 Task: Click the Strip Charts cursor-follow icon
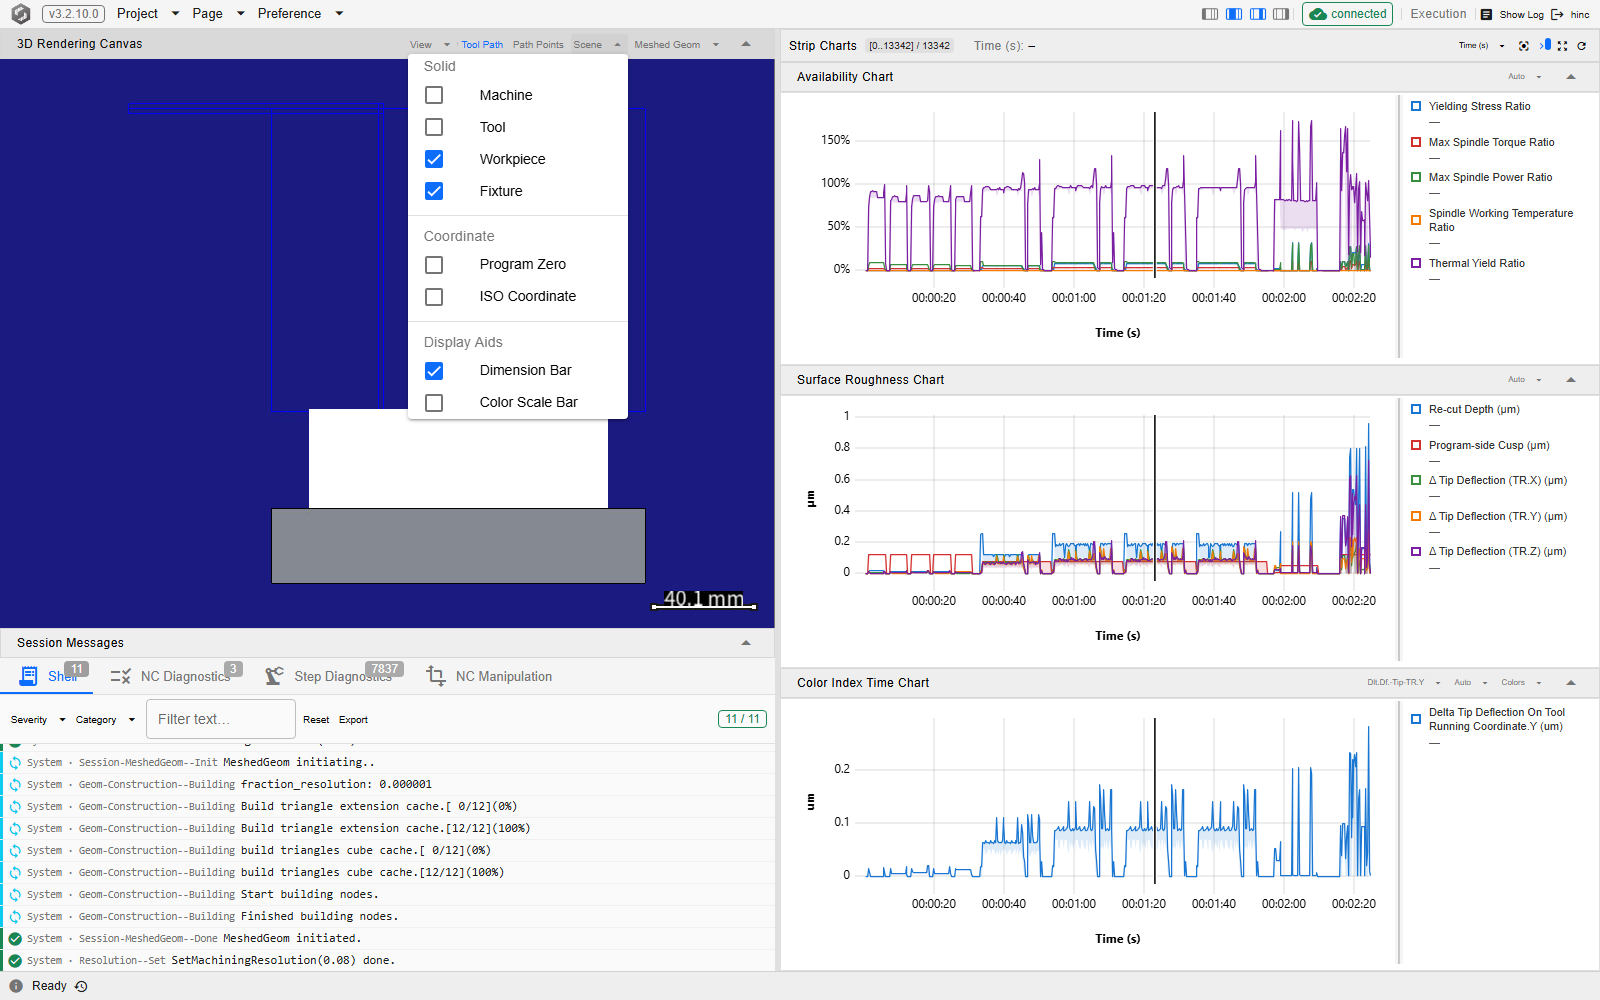point(1545,45)
